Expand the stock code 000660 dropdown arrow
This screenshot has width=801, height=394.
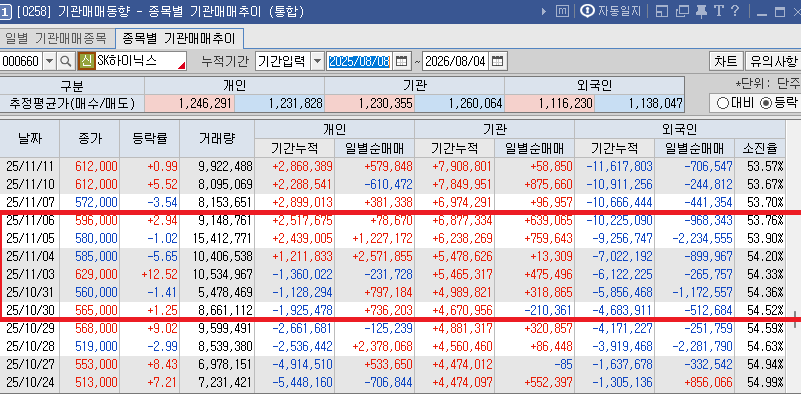point(49,62)
